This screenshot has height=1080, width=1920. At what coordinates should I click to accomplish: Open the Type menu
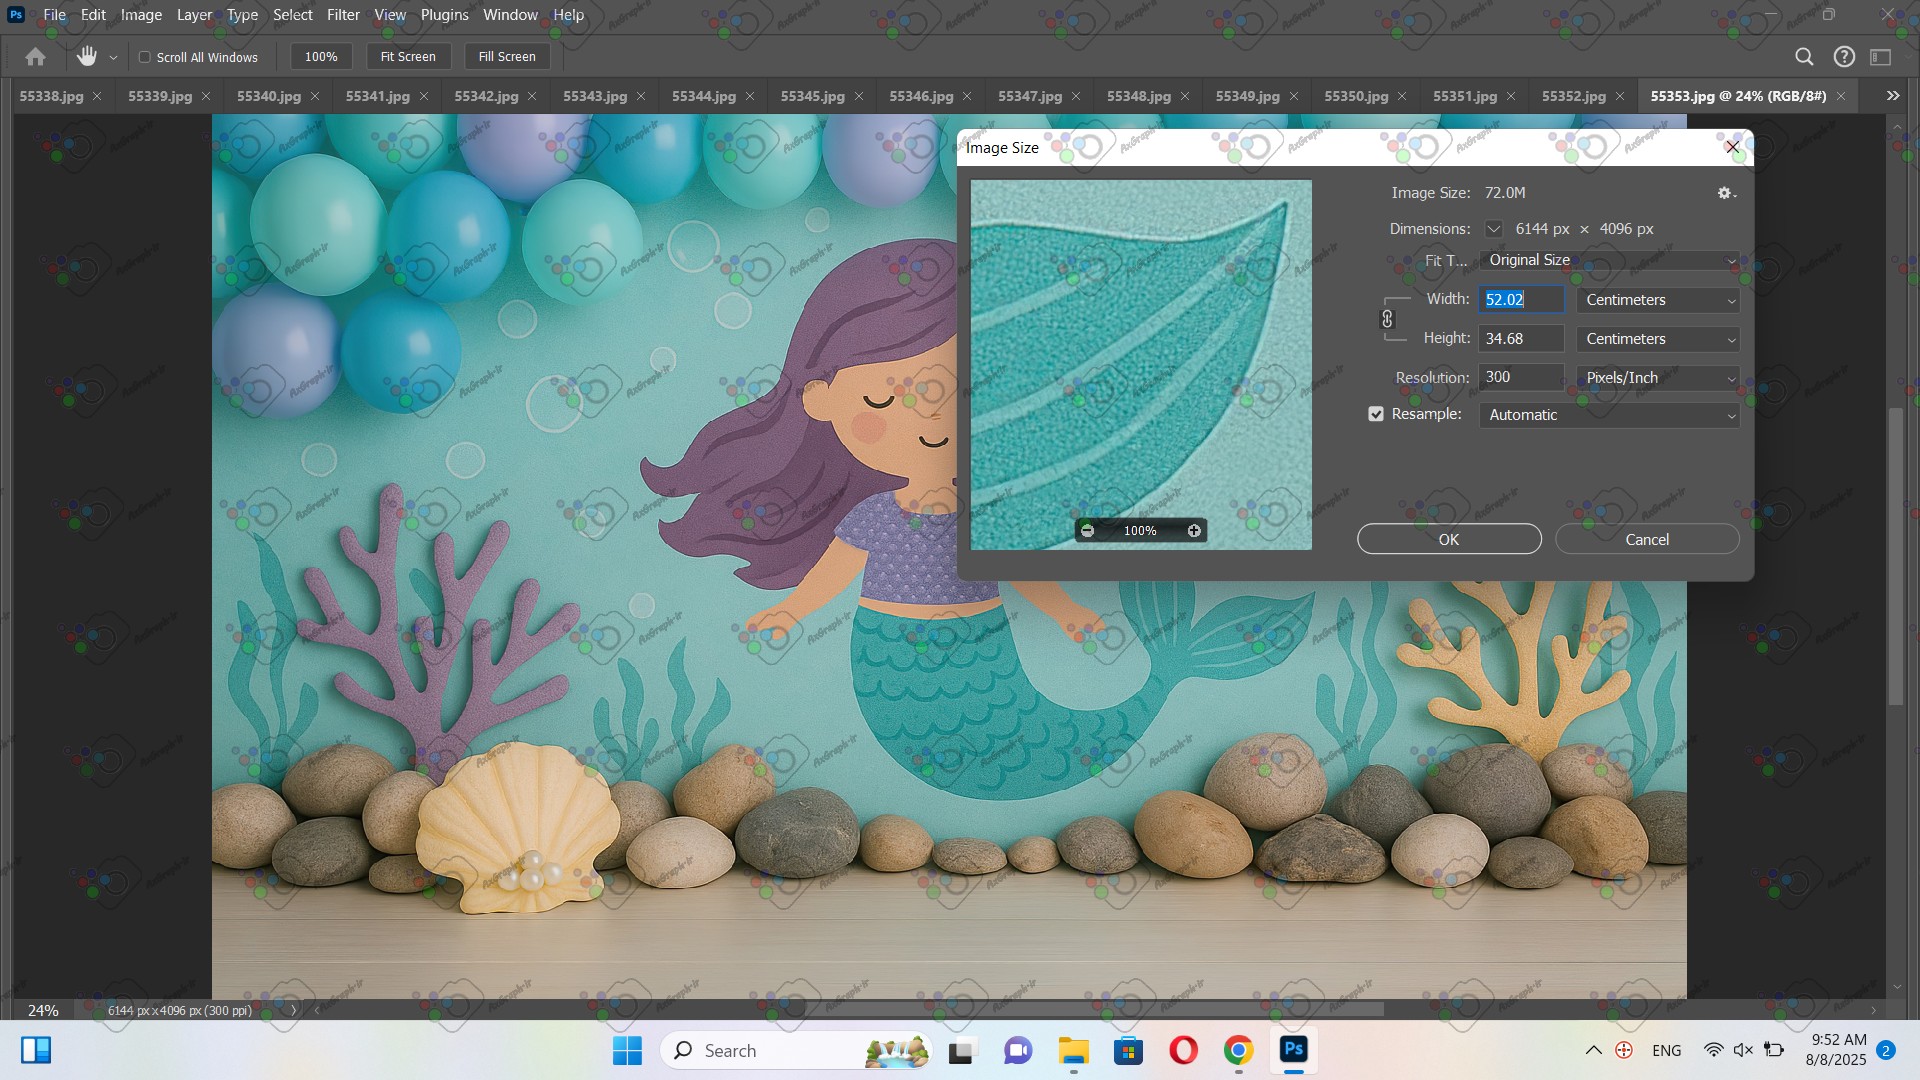coord(242,15)
